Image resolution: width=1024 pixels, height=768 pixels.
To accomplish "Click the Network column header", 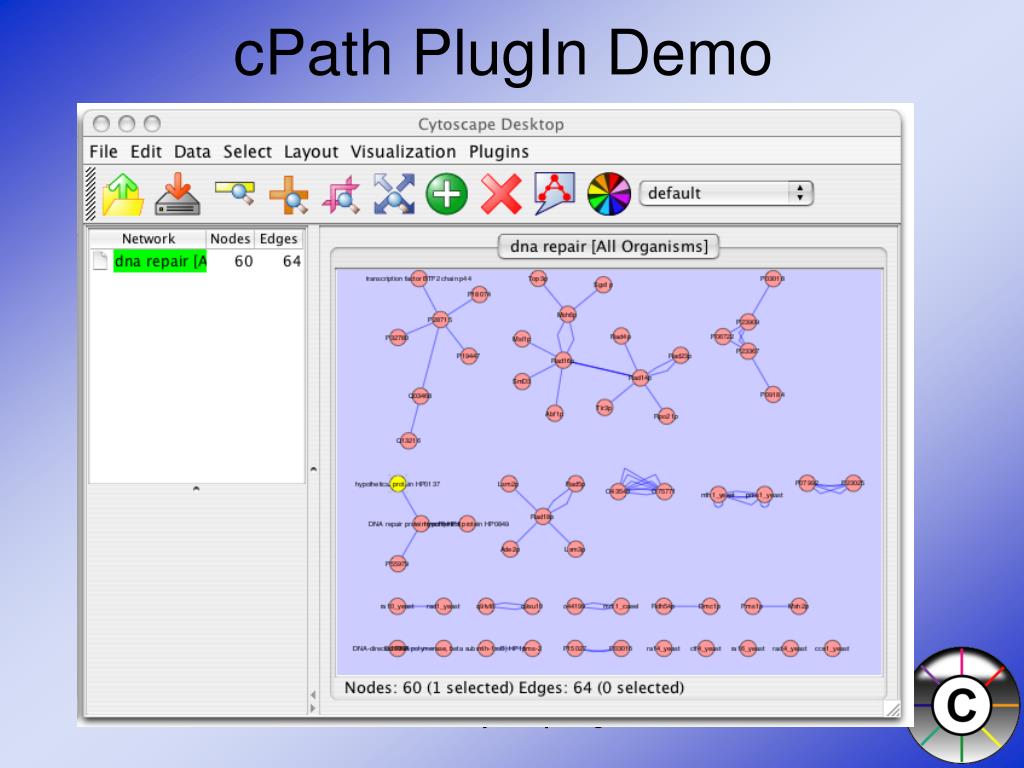I will click(148, 239).
